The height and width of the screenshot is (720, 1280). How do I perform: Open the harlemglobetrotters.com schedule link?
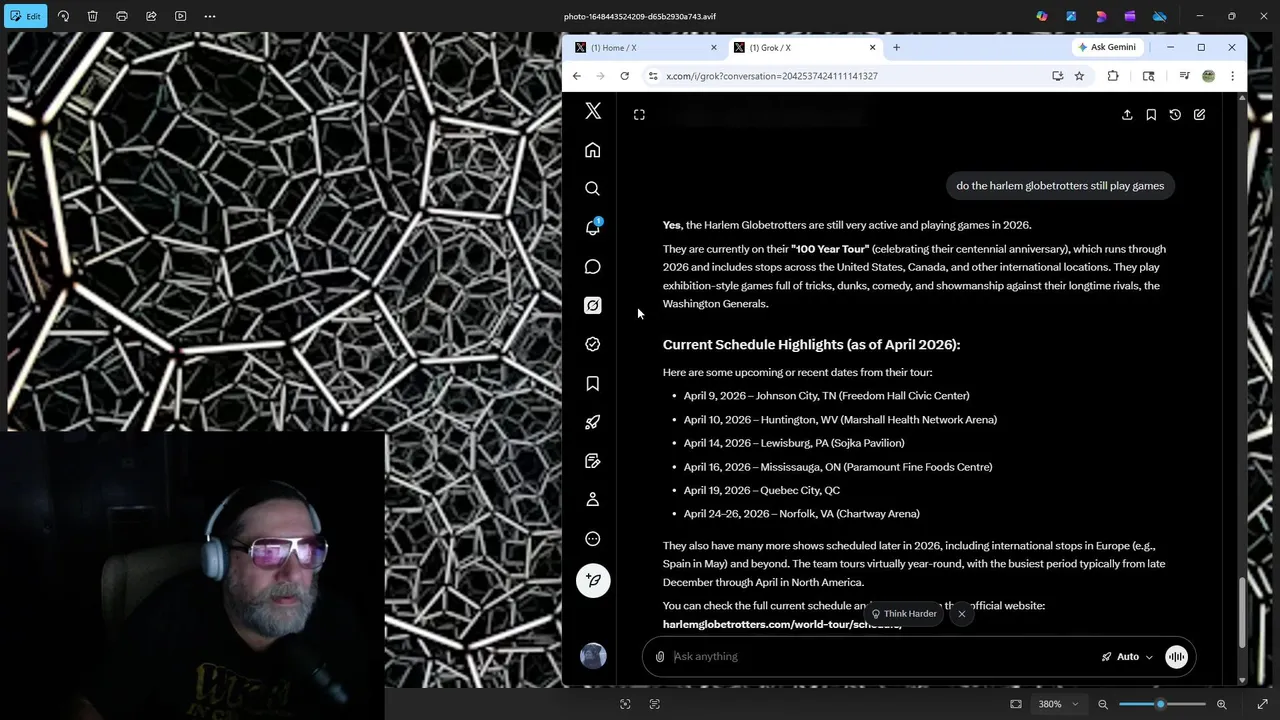(x=782, y=624)
